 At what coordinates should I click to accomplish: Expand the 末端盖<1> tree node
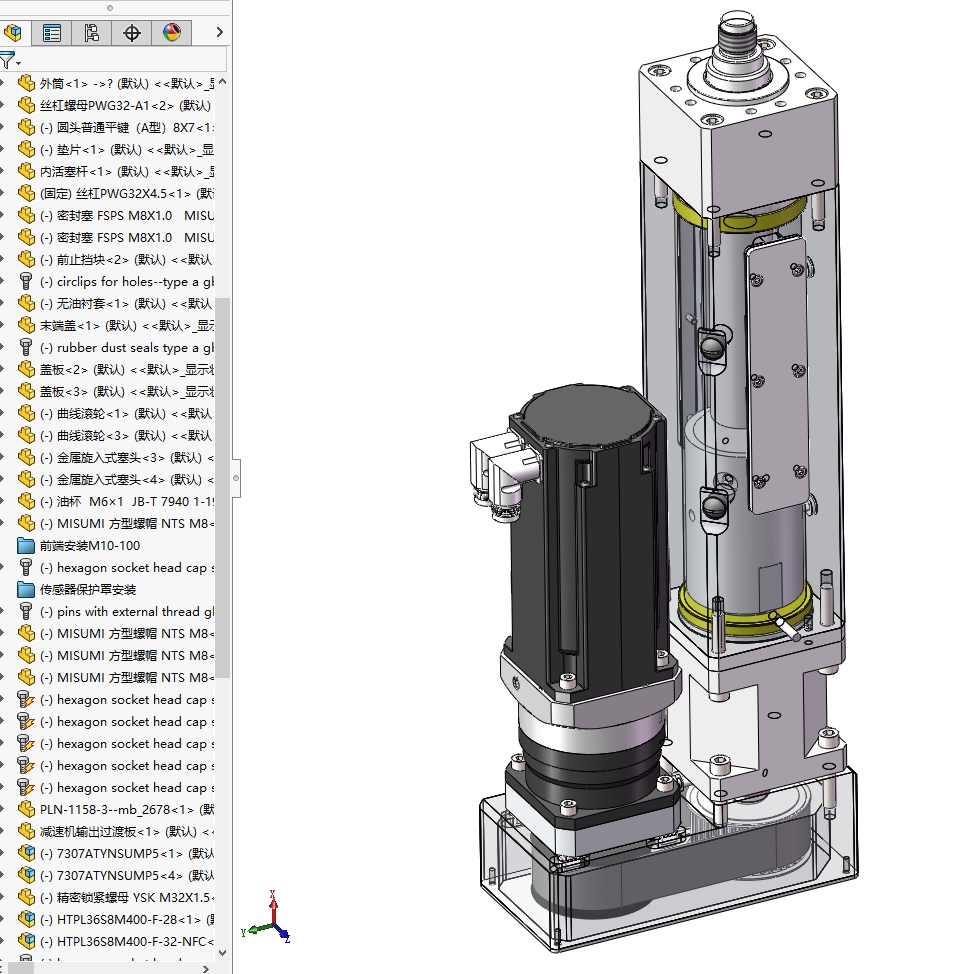[2, 325]
